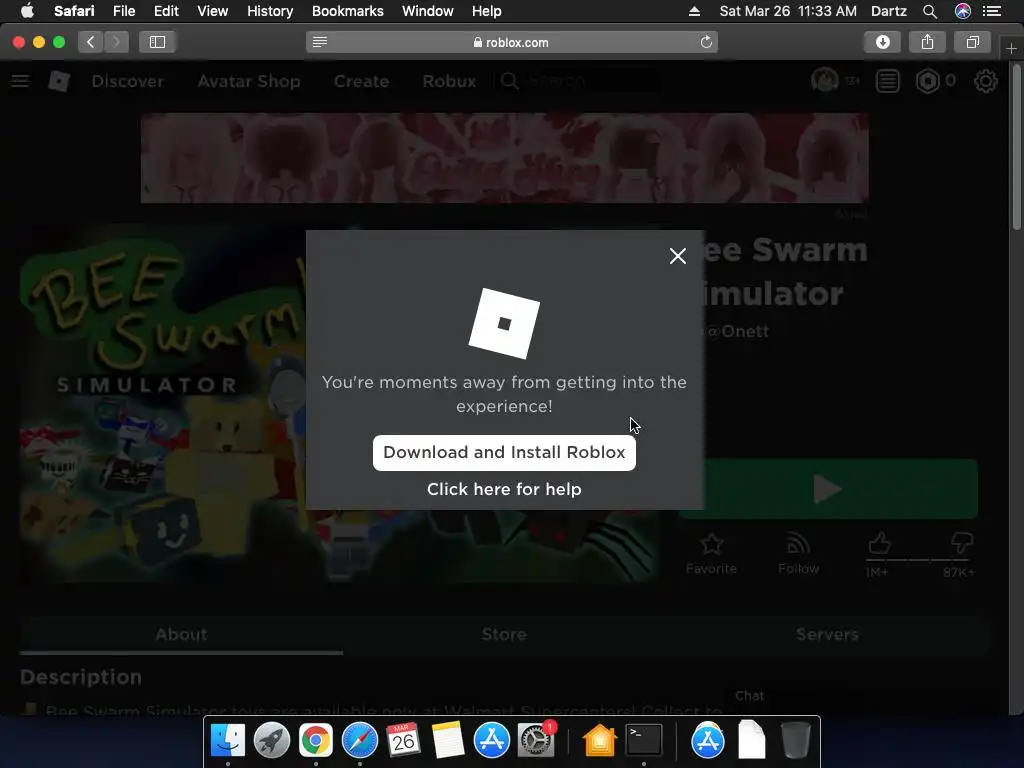Open Notification Center list icon
This screenshot has height=768, width=1024.
pos(992,11)
